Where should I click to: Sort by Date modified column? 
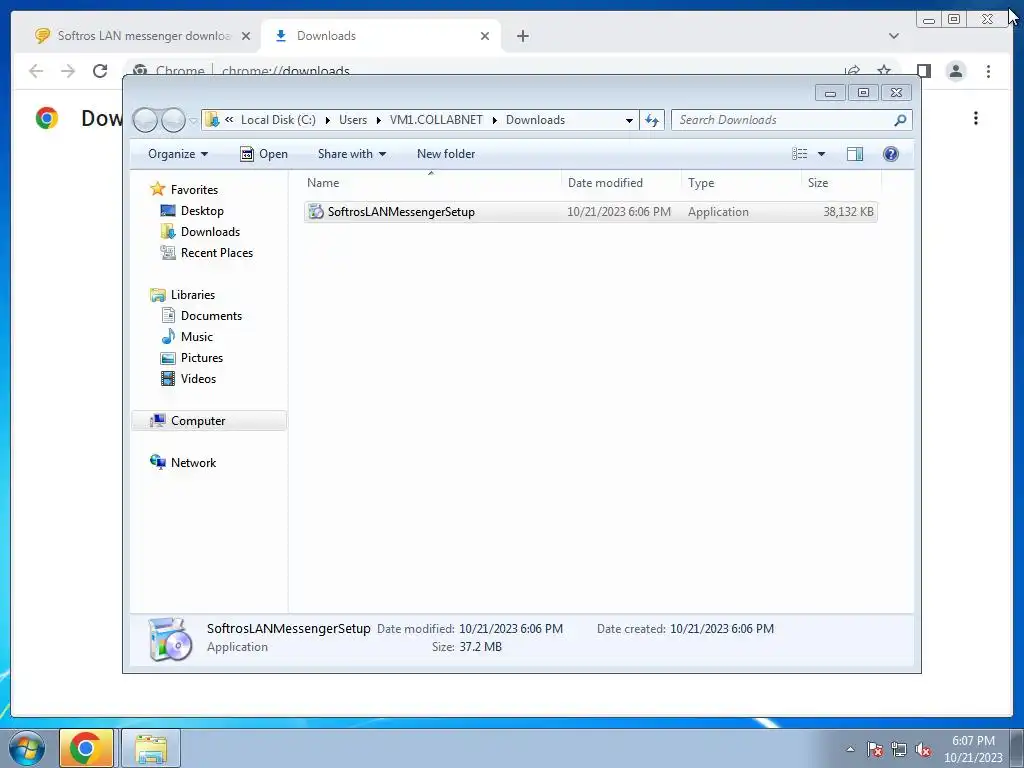pyautogui.click(x=620, y=183)
